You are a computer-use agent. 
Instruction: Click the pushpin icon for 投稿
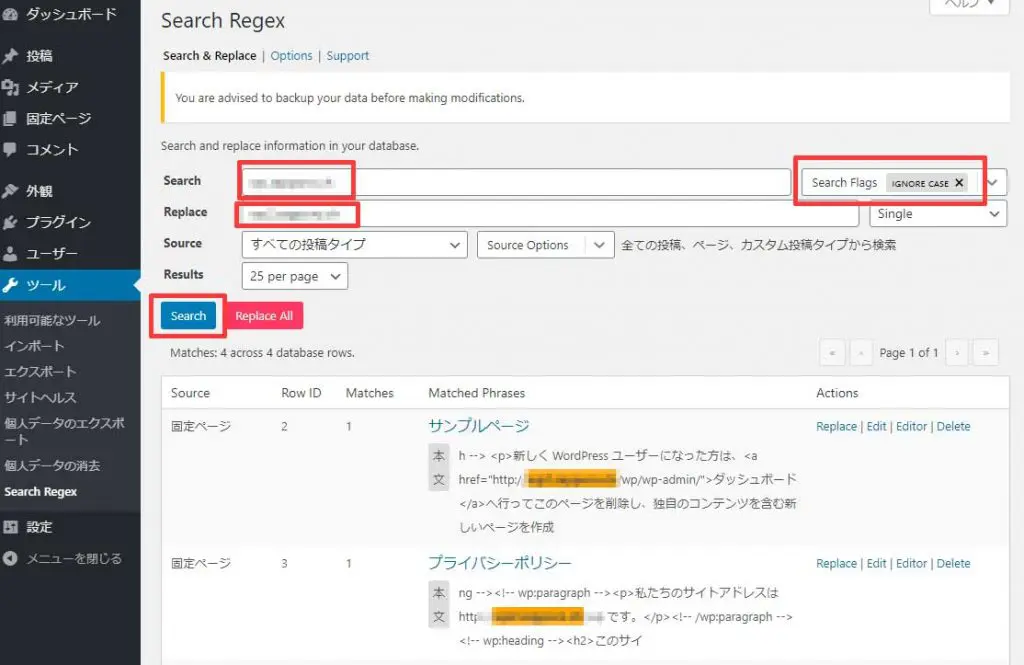pyautogui.click(x=10, y=56)
